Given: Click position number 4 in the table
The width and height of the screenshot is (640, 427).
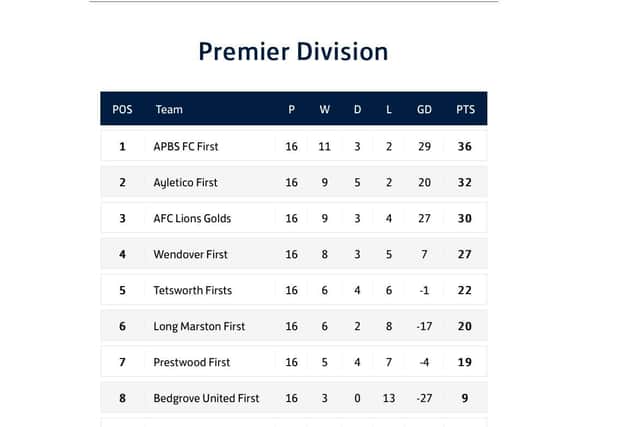Looking at the screenshot, I should pyautogui.click(x=122, y=254).
